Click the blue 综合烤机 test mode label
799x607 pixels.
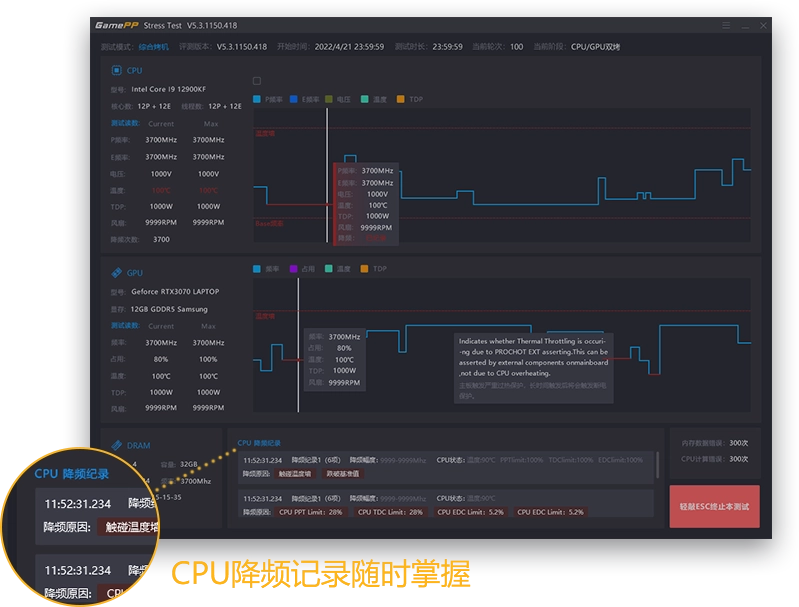(153, 47)
